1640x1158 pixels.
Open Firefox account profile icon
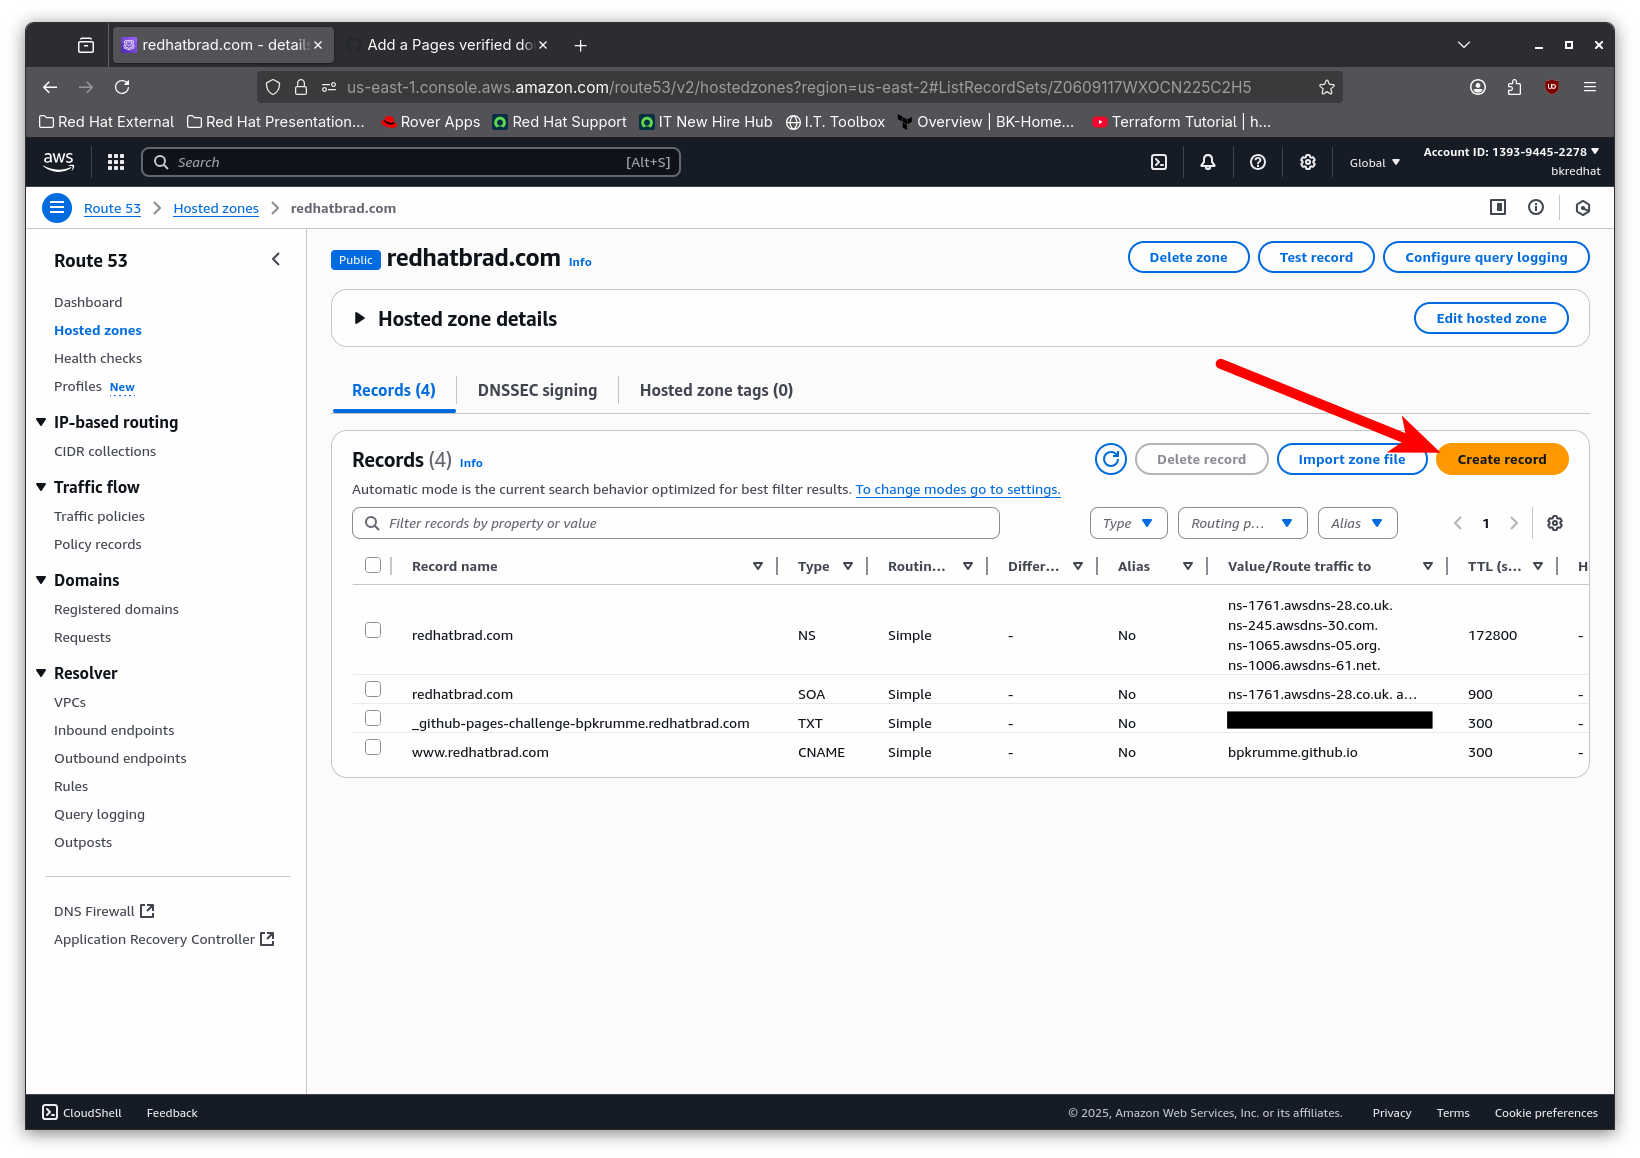click(x=1478, y=87)
